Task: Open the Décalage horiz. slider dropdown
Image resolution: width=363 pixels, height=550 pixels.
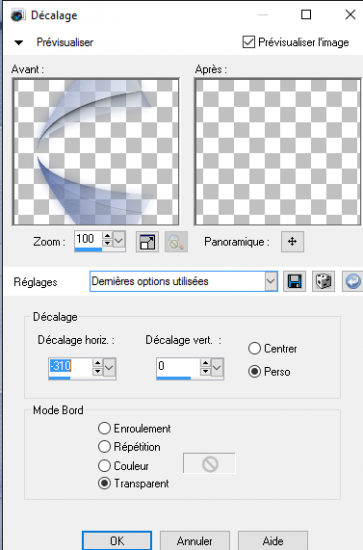Action: 109,368
